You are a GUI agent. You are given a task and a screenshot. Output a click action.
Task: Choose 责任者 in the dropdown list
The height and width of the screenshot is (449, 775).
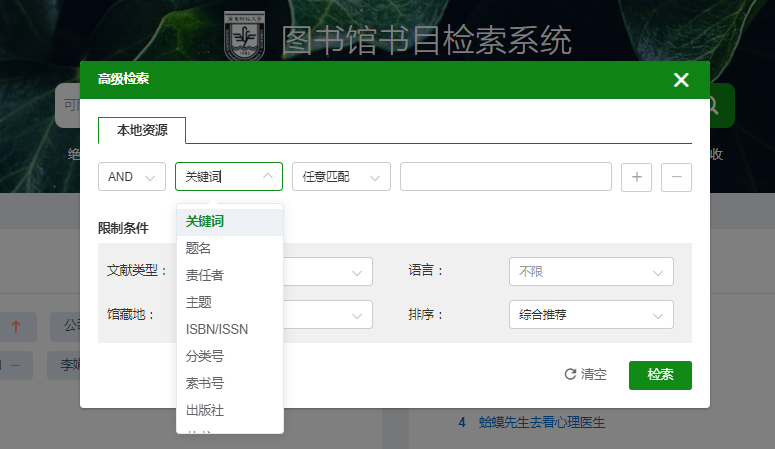(205, 275)
